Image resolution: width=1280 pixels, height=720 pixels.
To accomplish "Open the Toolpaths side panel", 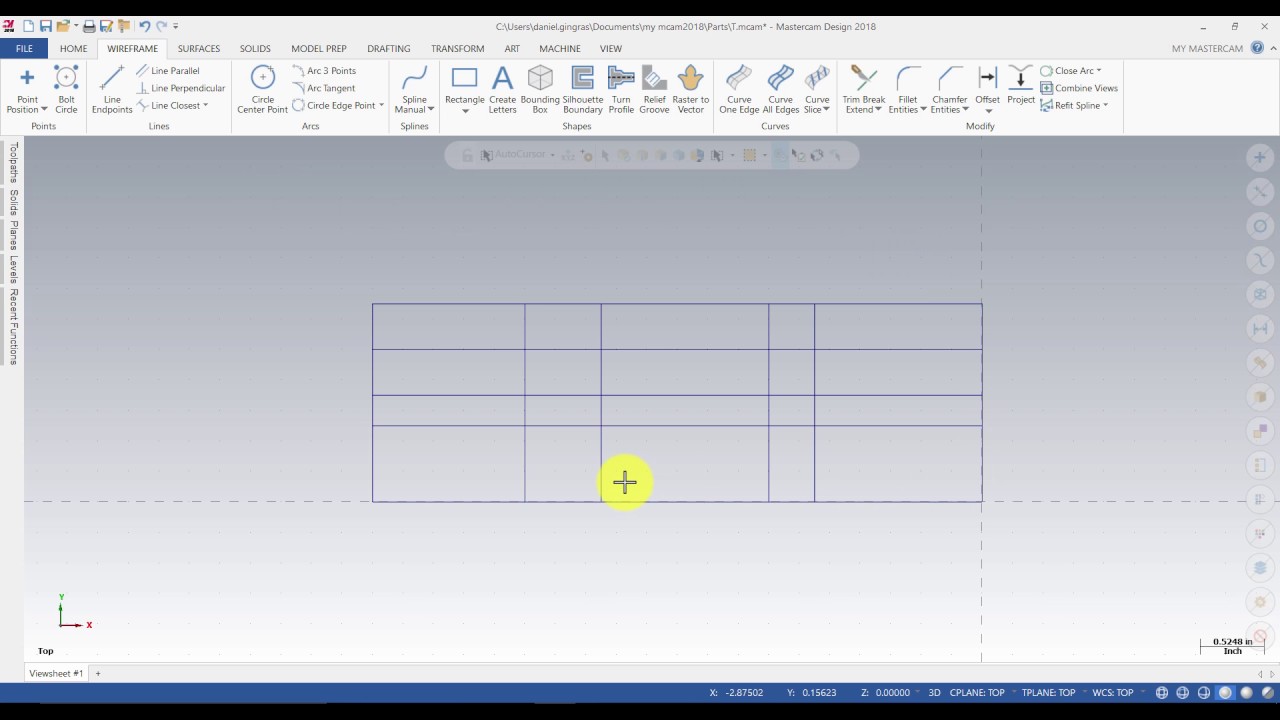I will (13, 163).
